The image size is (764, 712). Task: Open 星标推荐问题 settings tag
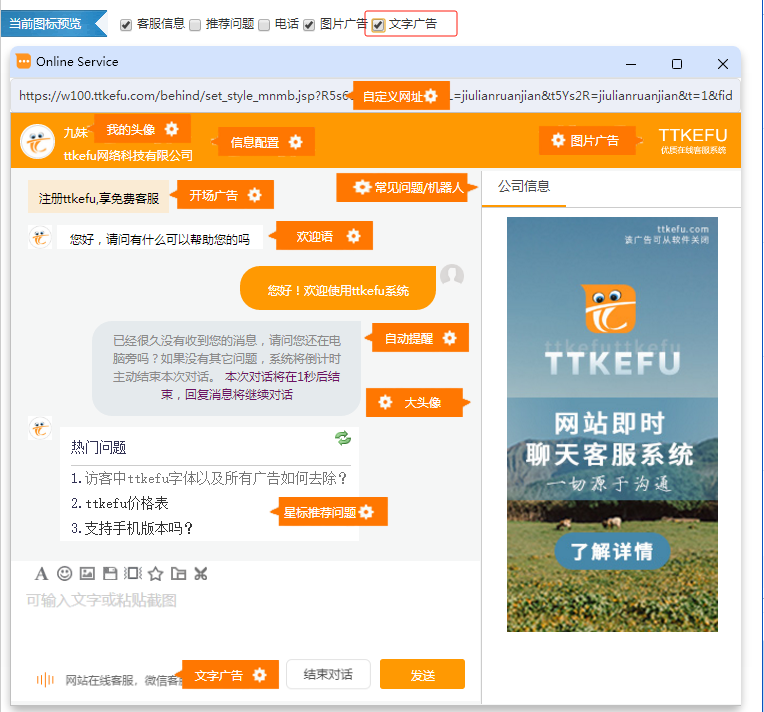pyautogui.click(x=333, y=512)
